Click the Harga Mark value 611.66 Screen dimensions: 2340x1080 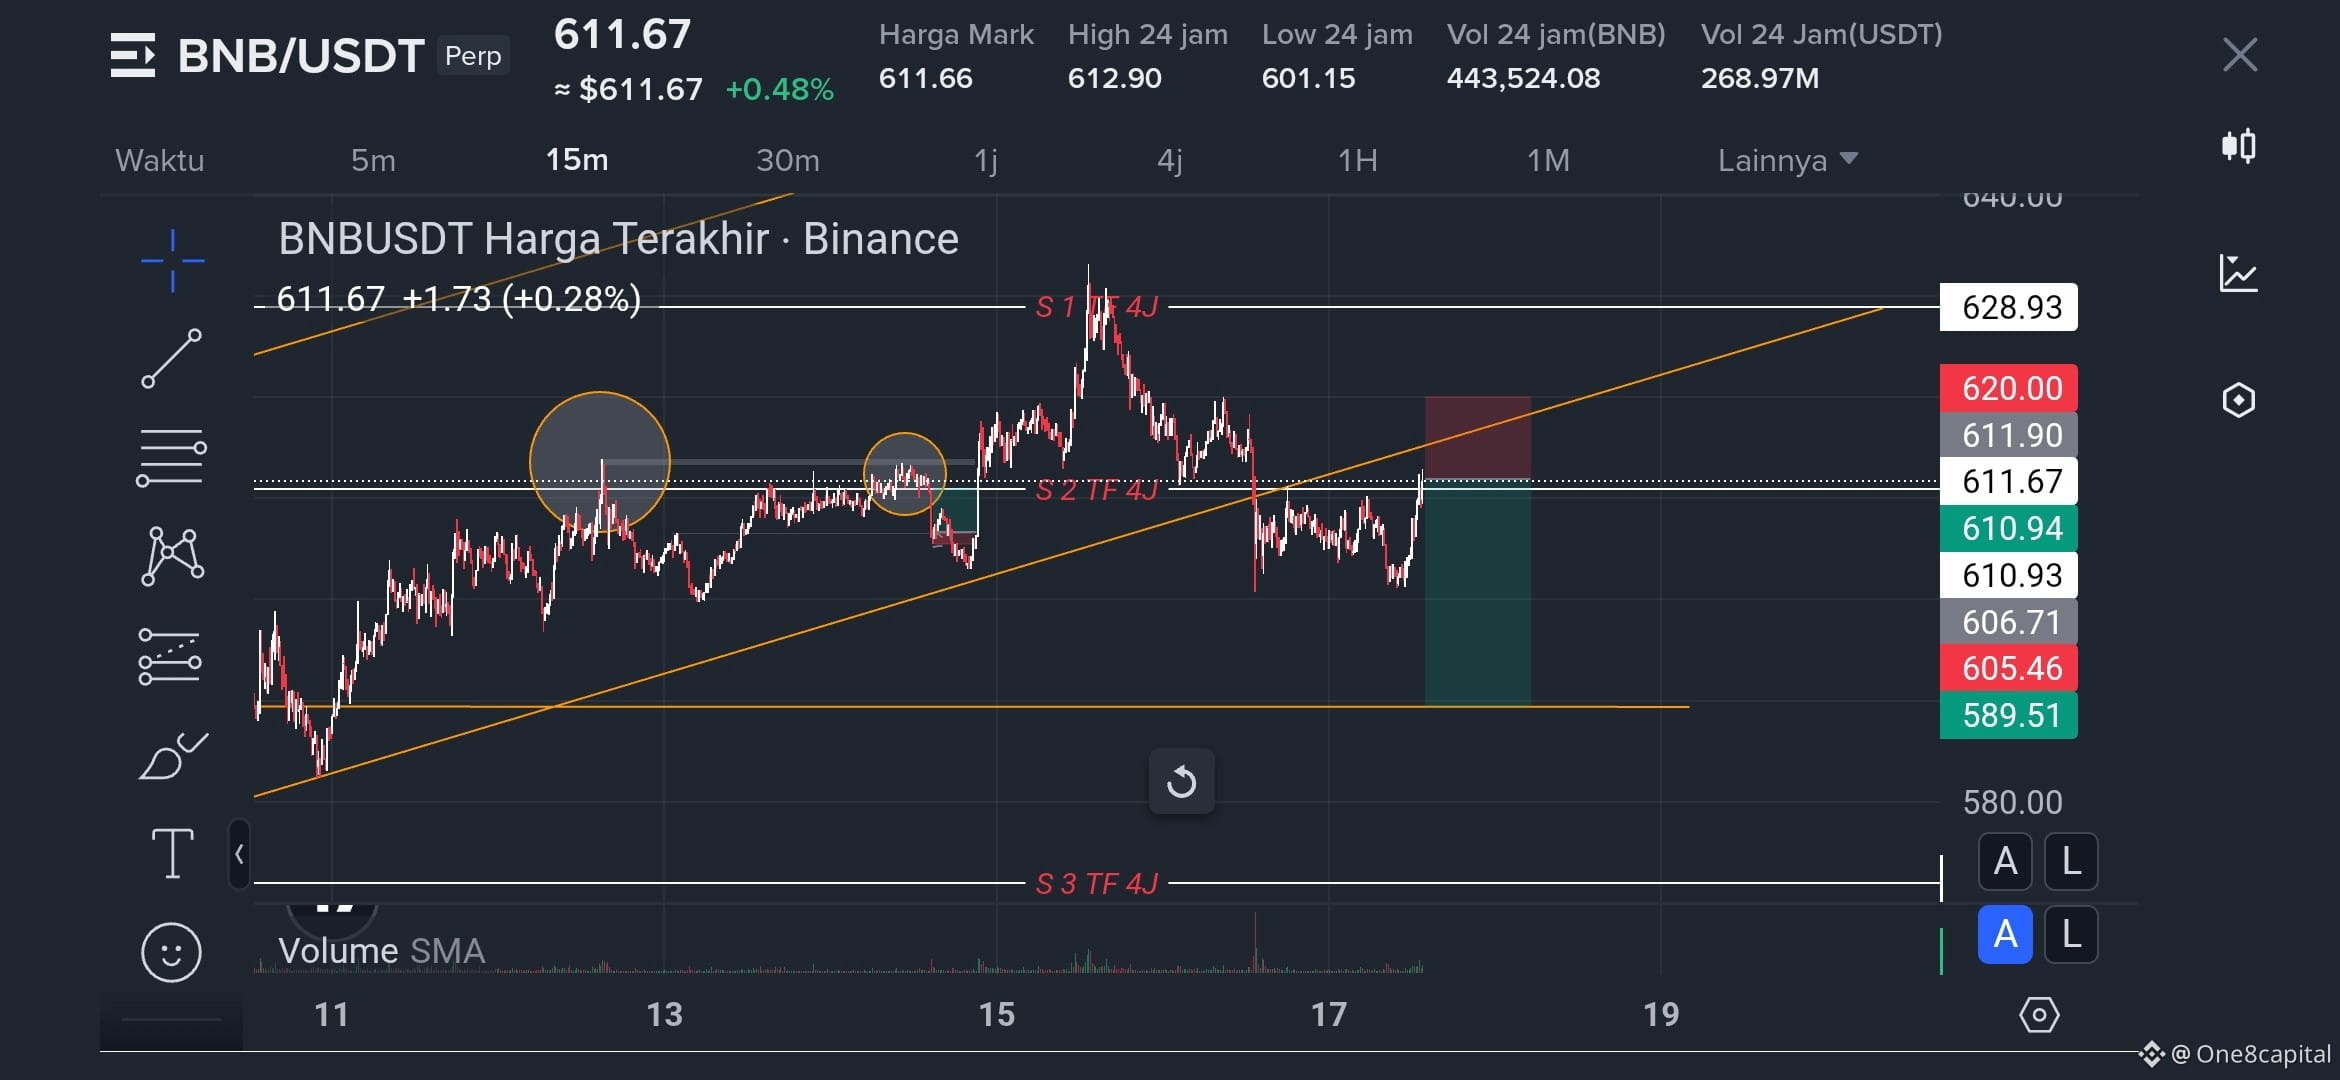[926, 78]
